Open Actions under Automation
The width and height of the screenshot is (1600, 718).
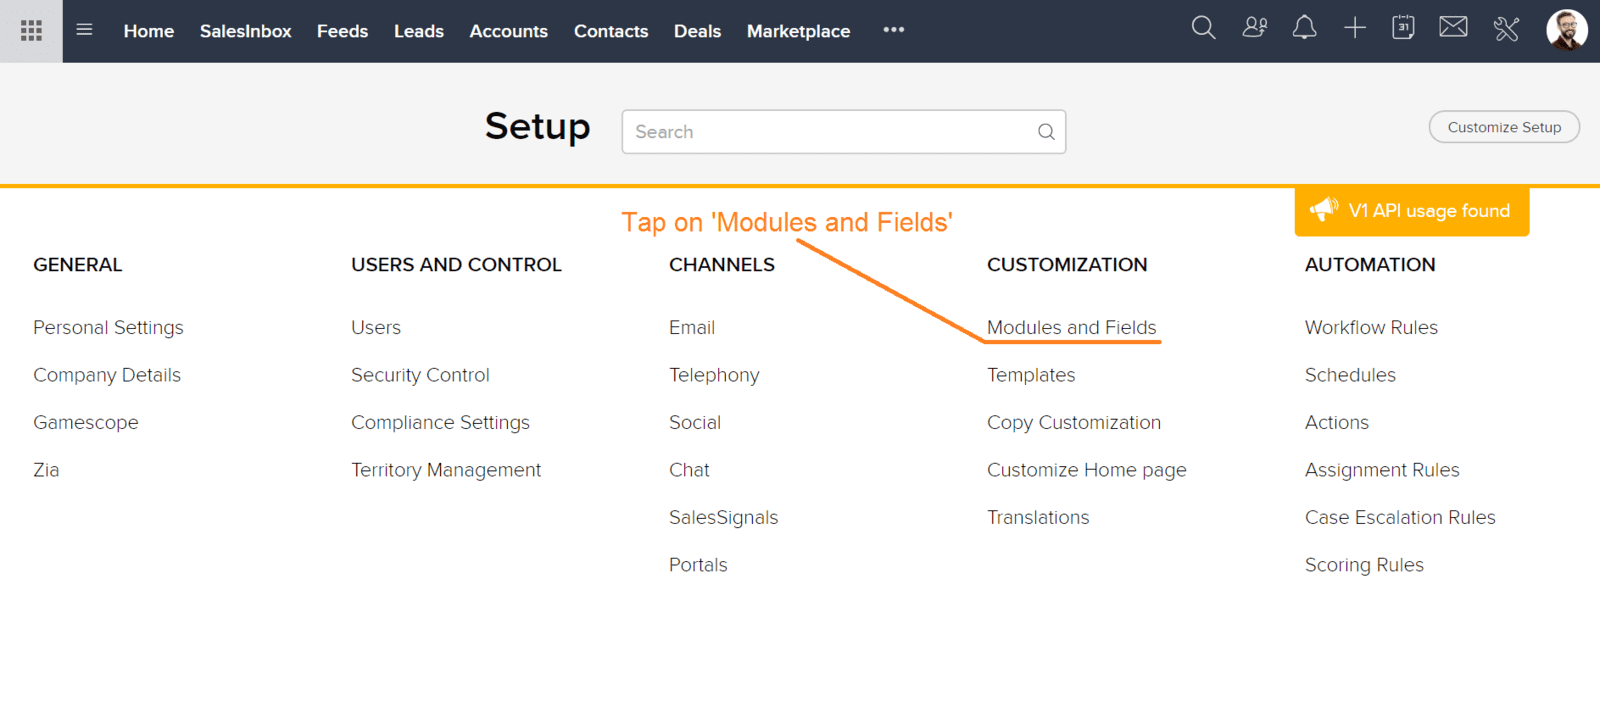point(1337,422)
